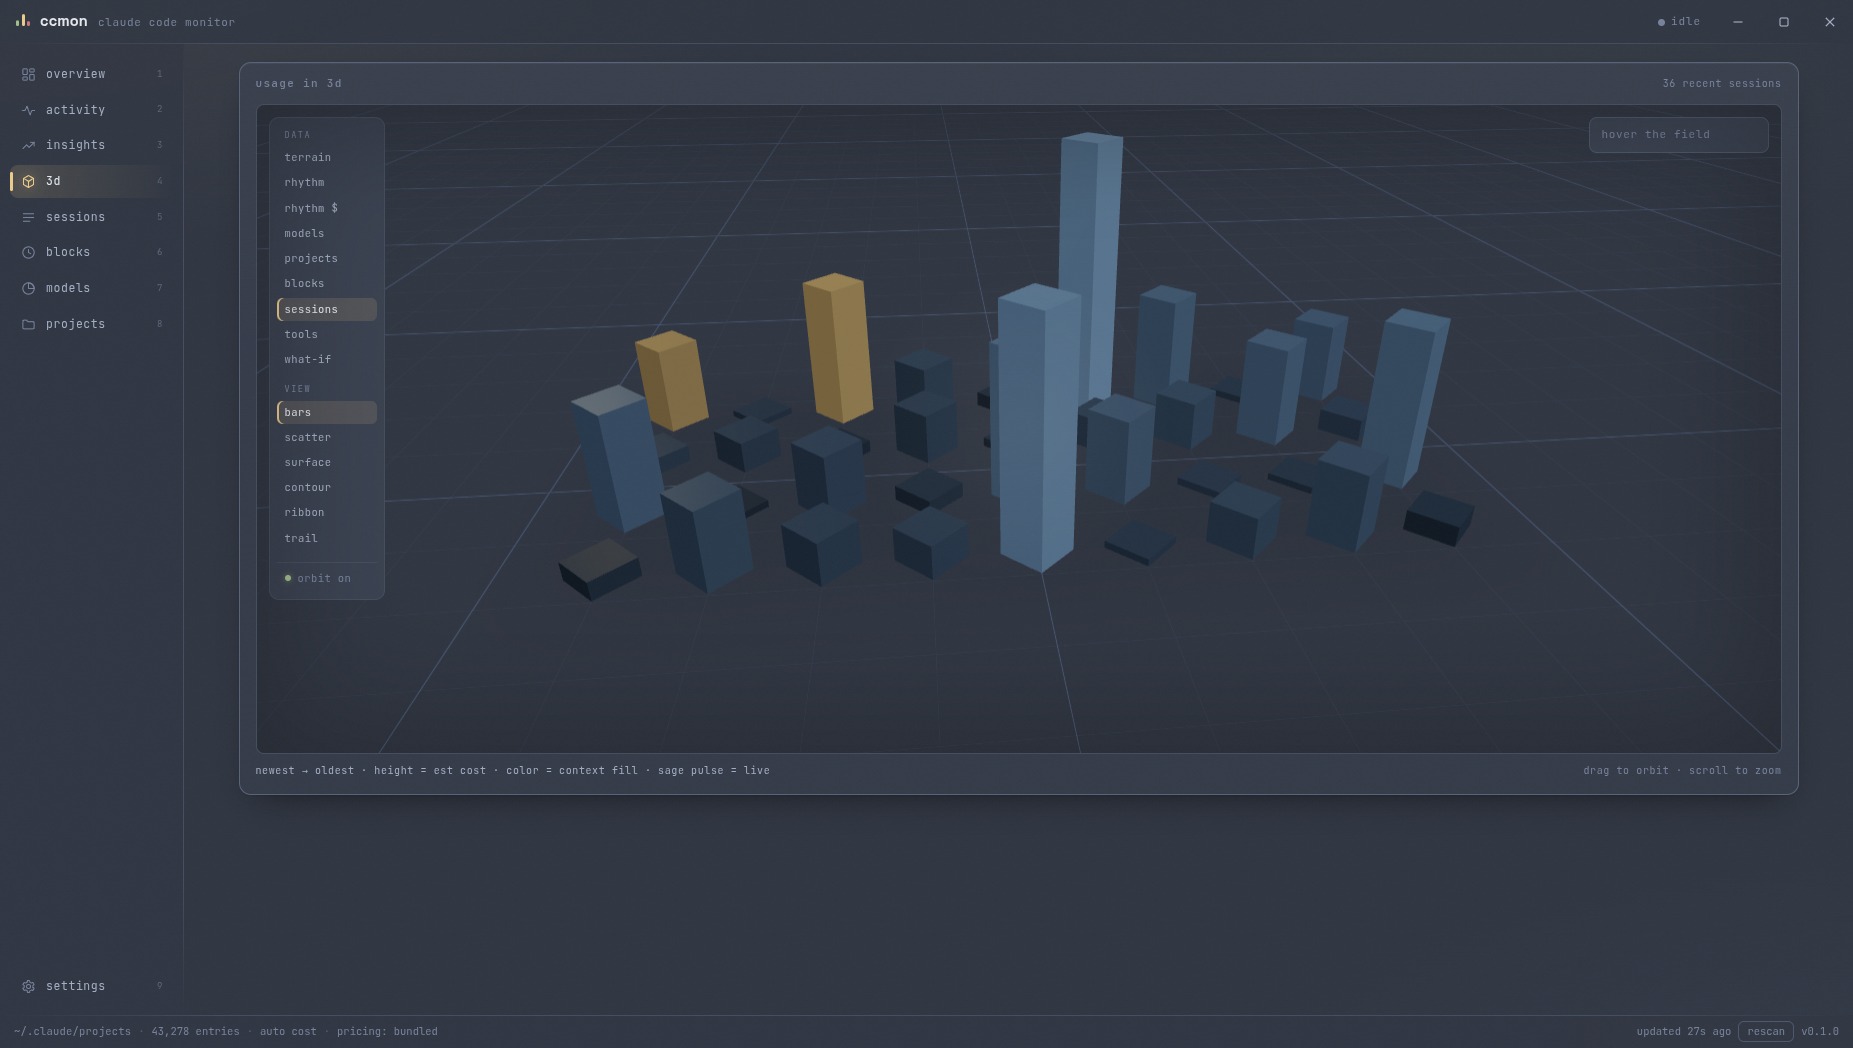Image resolution: width=1853 pixels, height=1048 pixels.
Task: Choose the surface view
Action: click(x=327, y=462)
